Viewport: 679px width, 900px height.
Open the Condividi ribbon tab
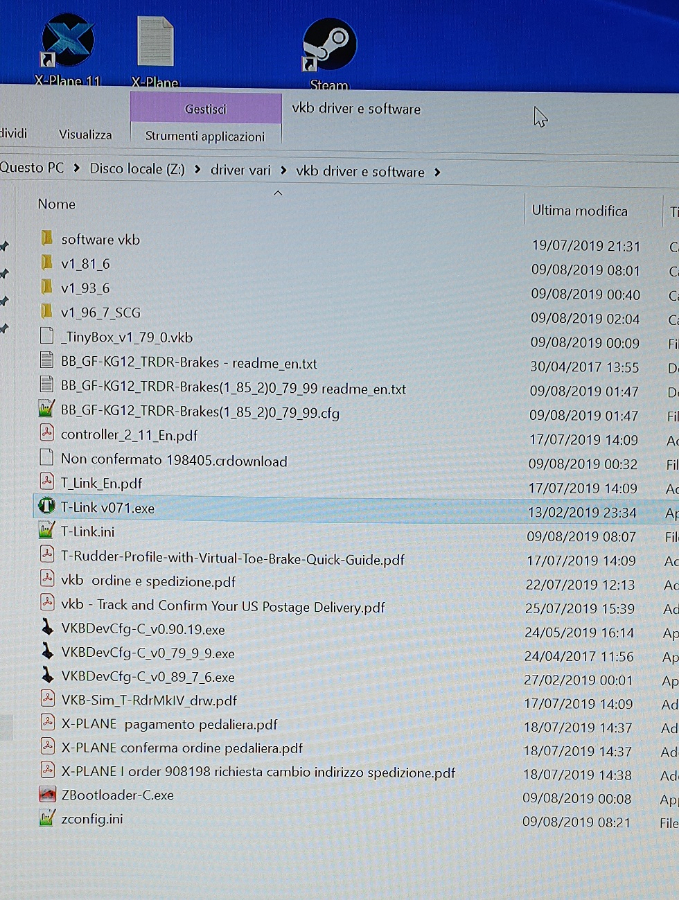(x=13, y=133)
